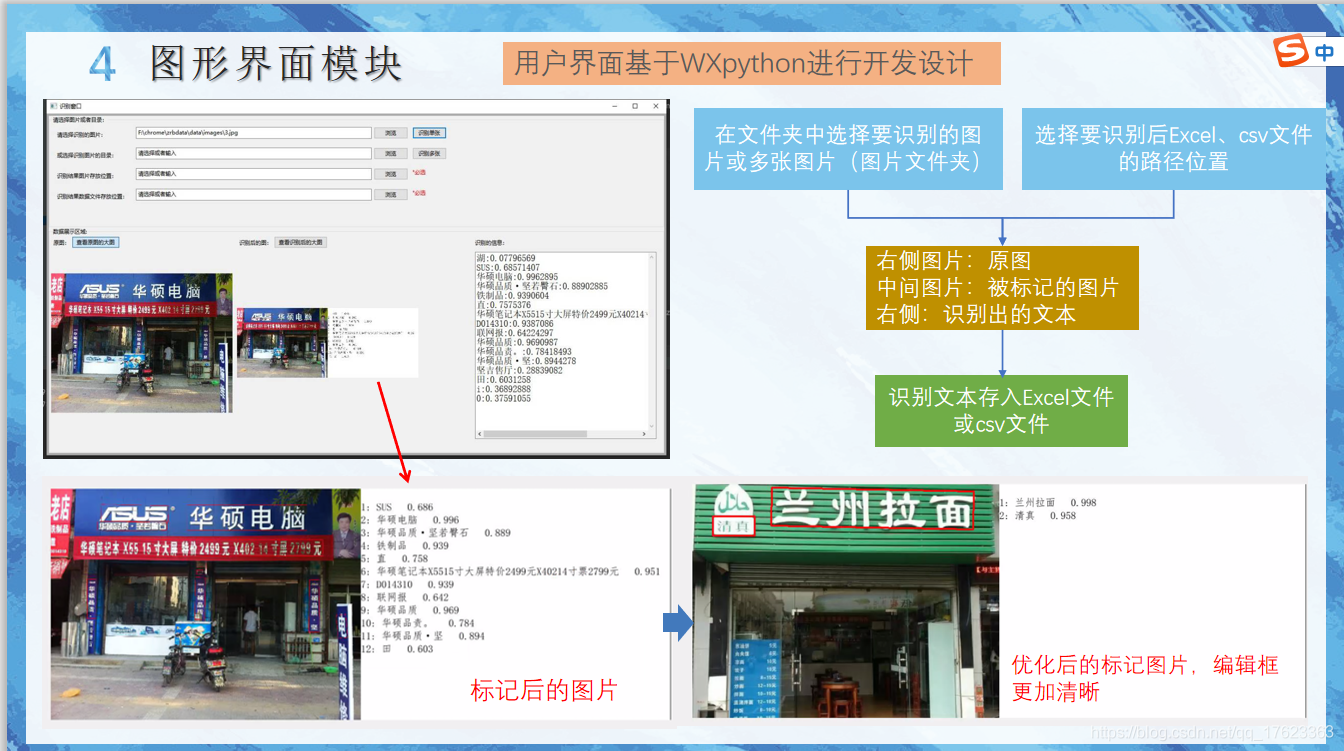Click the recognized-result preview image in the app

click(x=327, y=342)
